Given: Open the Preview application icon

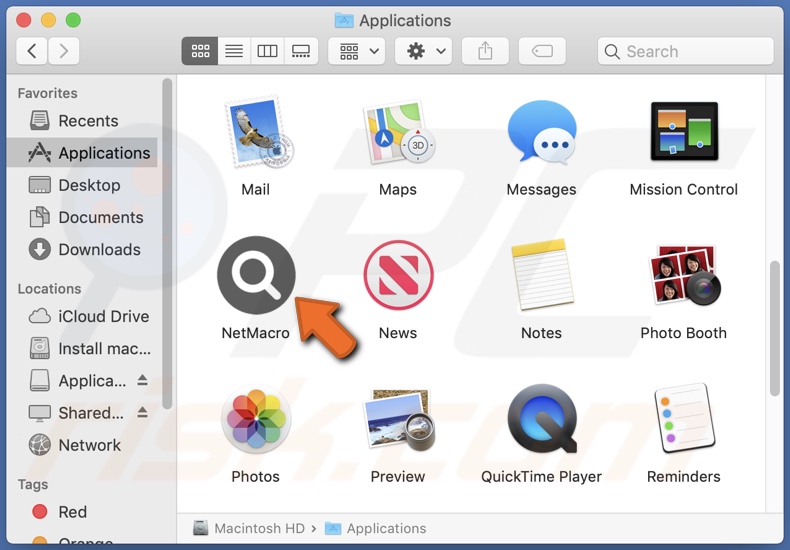Looking at the screenshot, I should coord(398,419).
